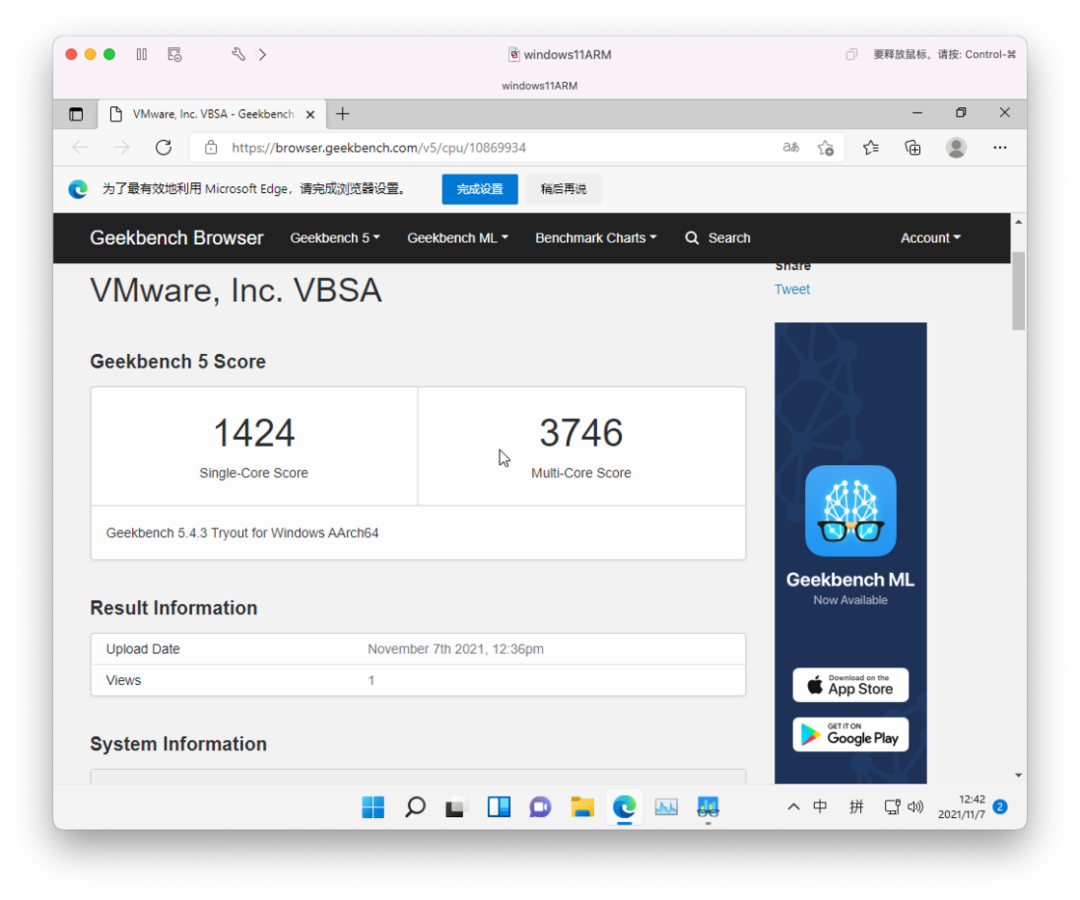
Task: Go forward to next page
Action: pyautogui.click(x=122, y=147)
